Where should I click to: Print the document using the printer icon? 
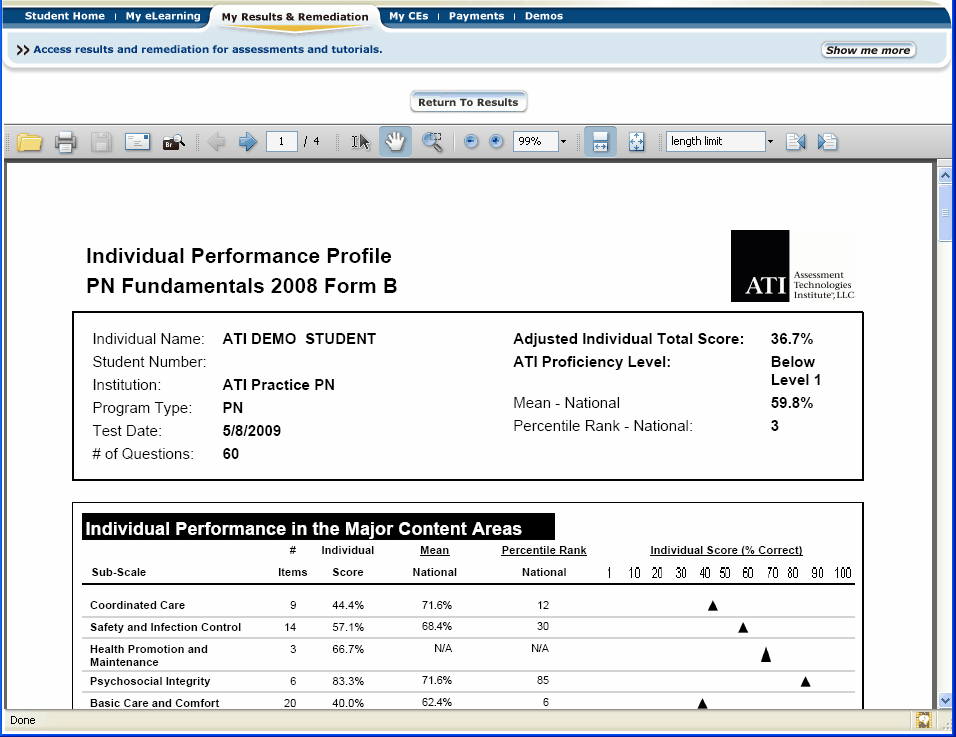pos(65,142)
